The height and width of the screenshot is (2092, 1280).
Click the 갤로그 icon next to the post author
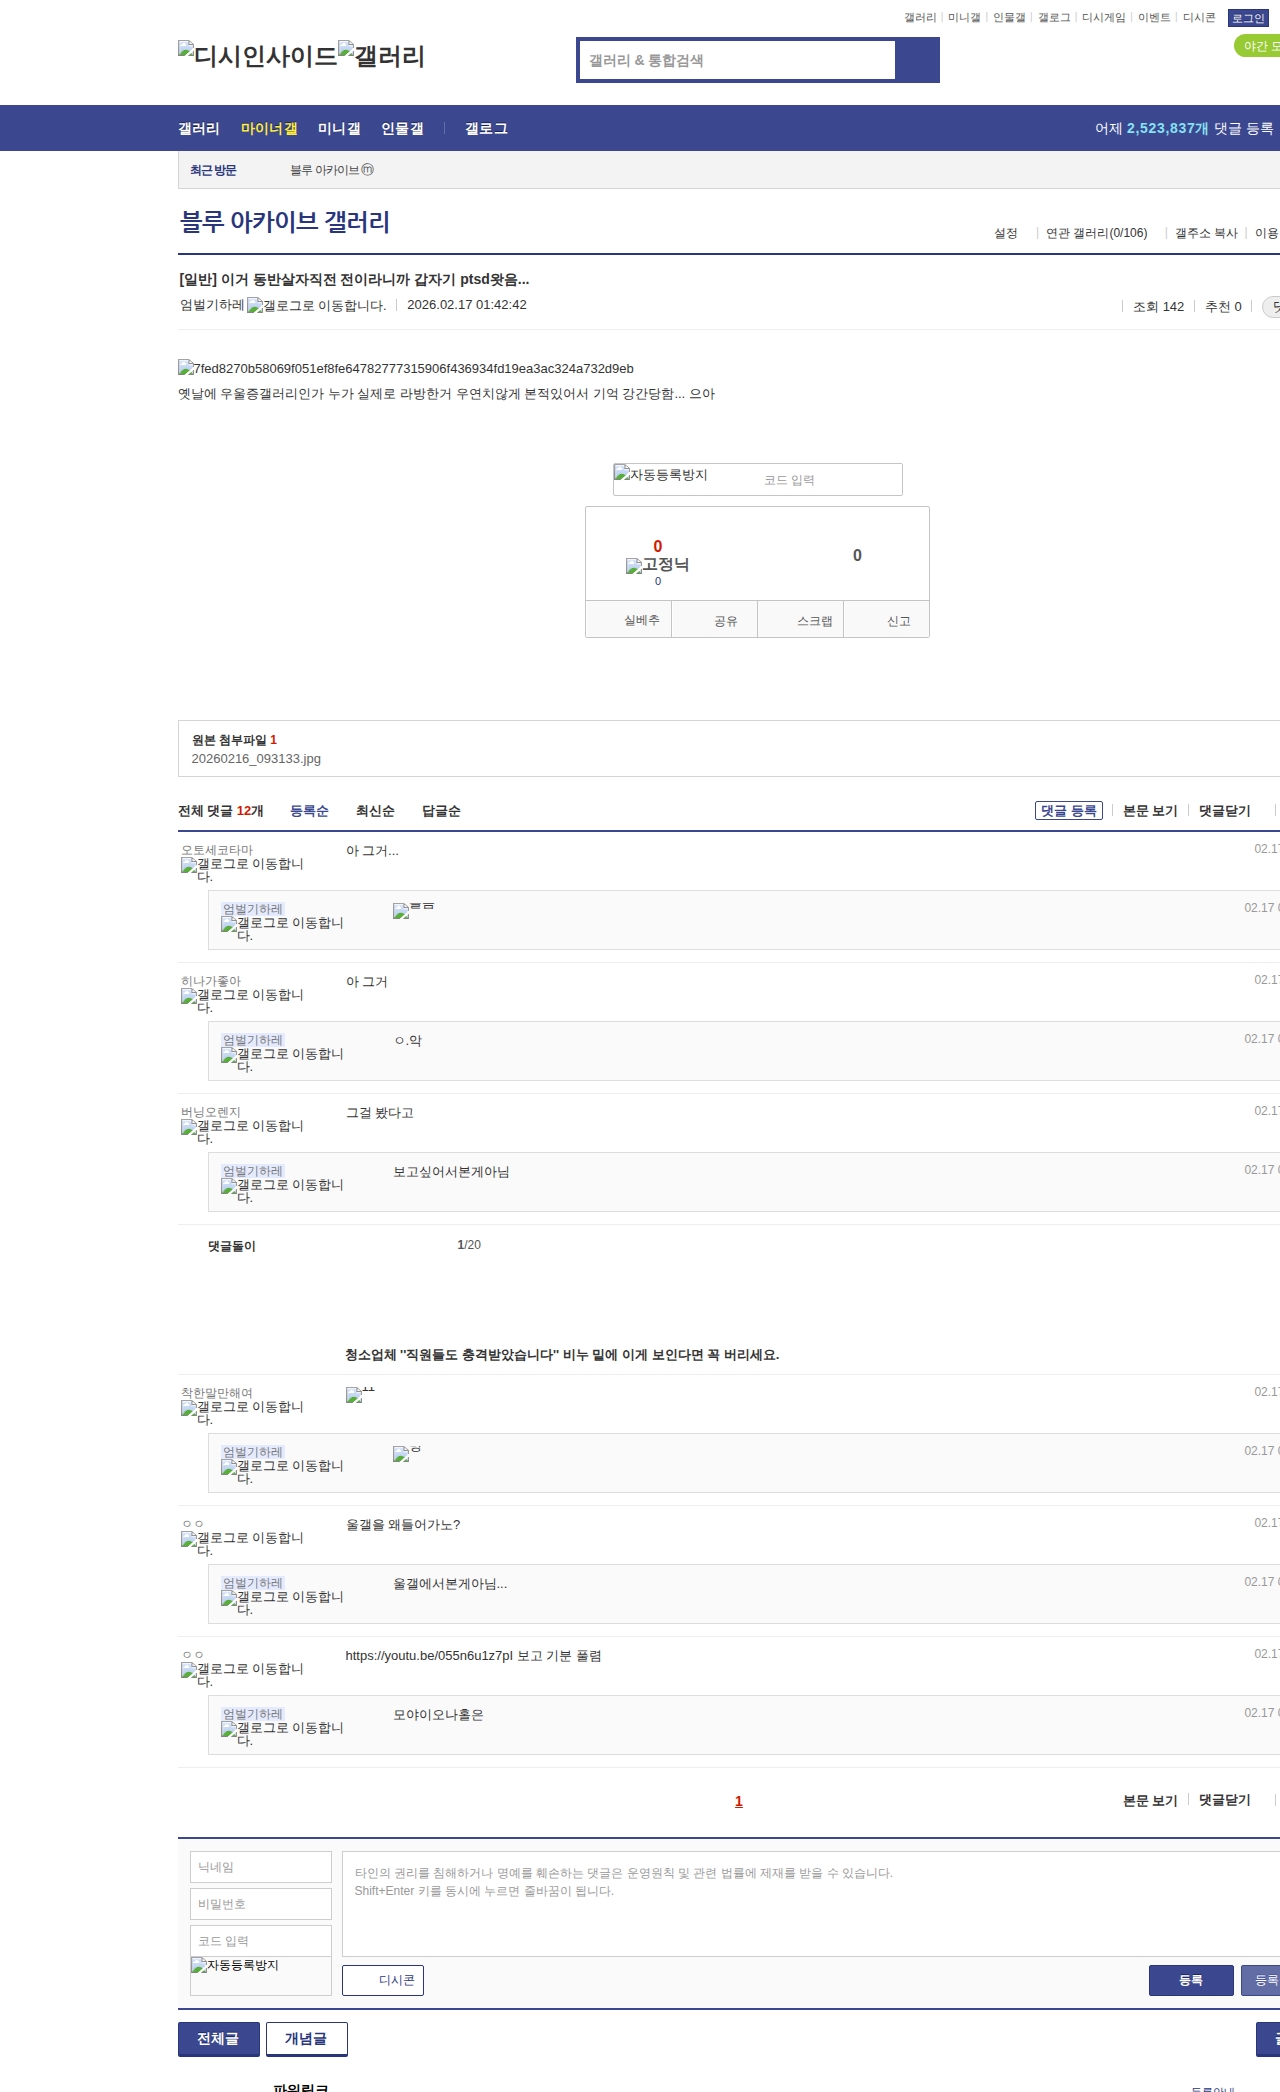[316, 306]
